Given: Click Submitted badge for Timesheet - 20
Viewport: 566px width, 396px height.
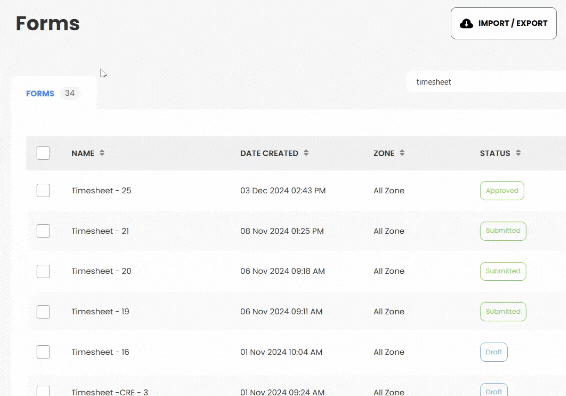Looking at the screenshot, I should pos(503,271).
